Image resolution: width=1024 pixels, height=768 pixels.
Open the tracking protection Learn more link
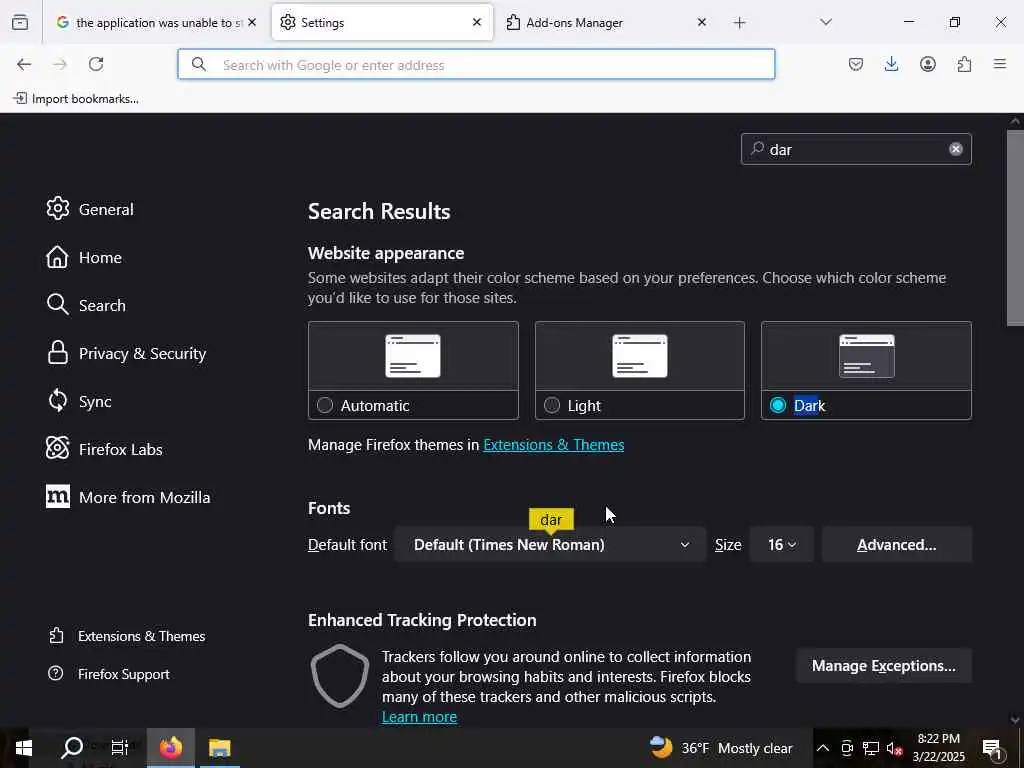click(419, 716)
